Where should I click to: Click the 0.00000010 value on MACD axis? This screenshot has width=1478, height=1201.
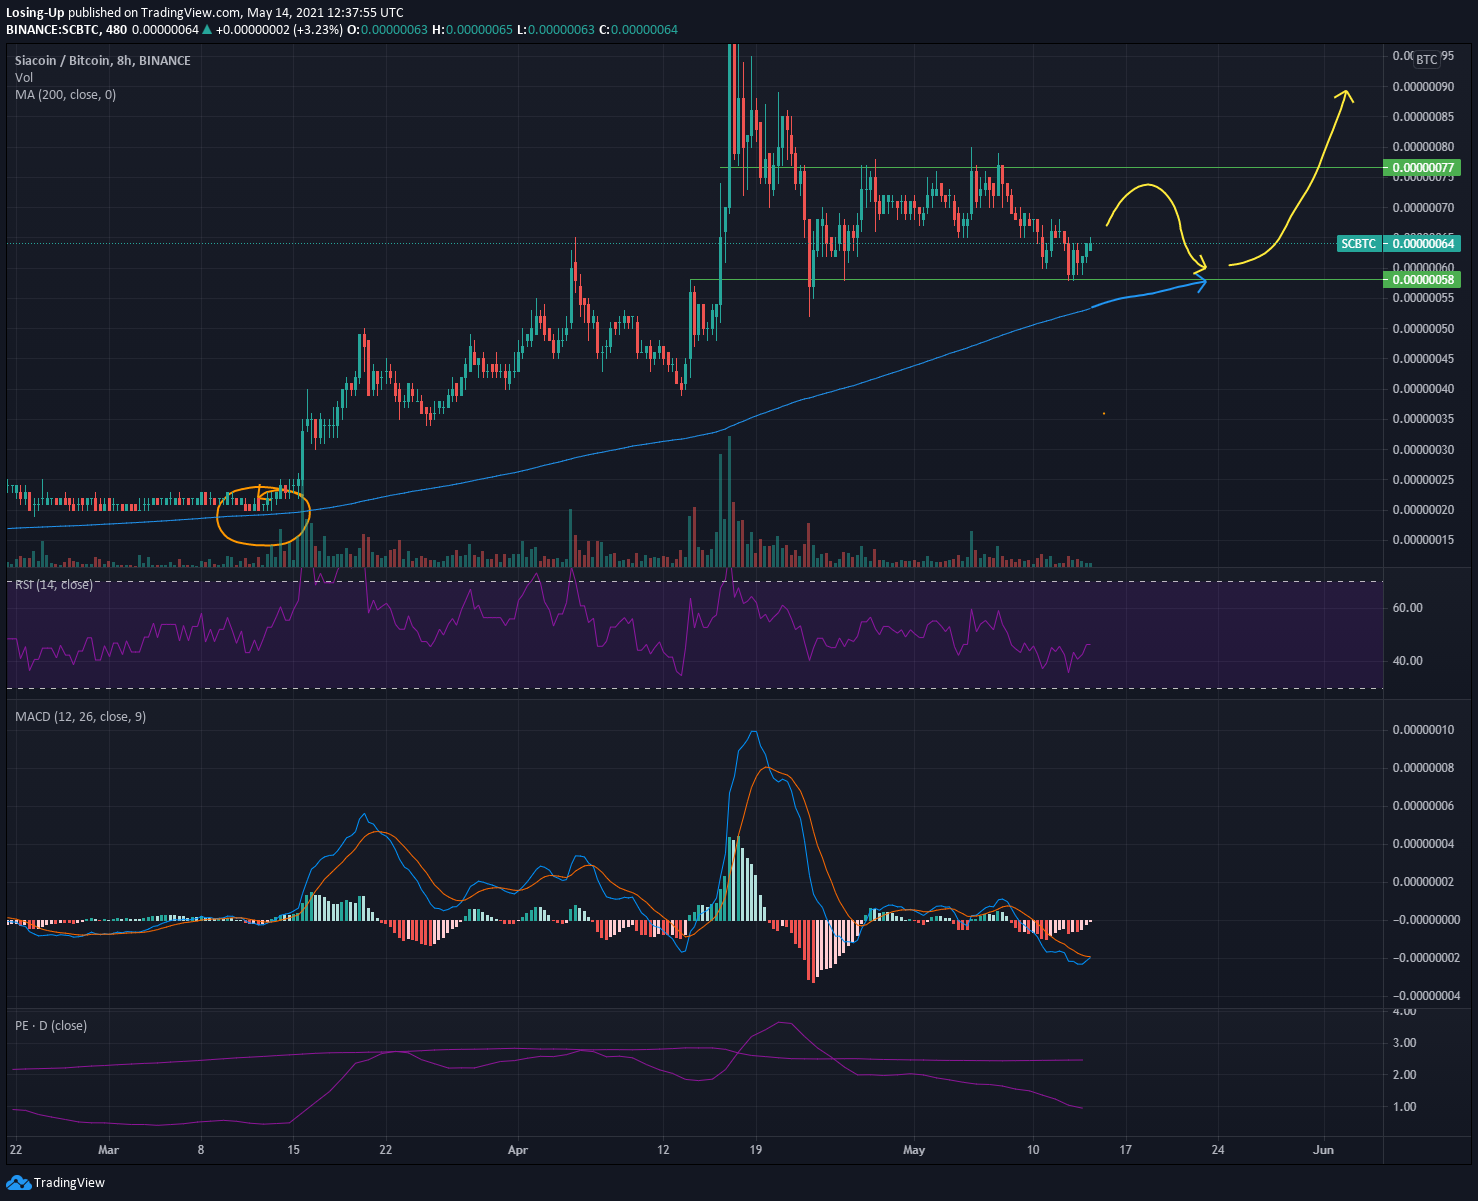pos(1423,730)
